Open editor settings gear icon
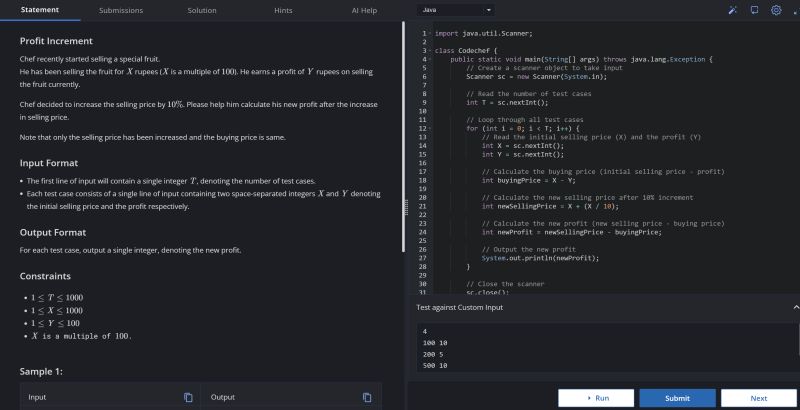 [775, 10]
